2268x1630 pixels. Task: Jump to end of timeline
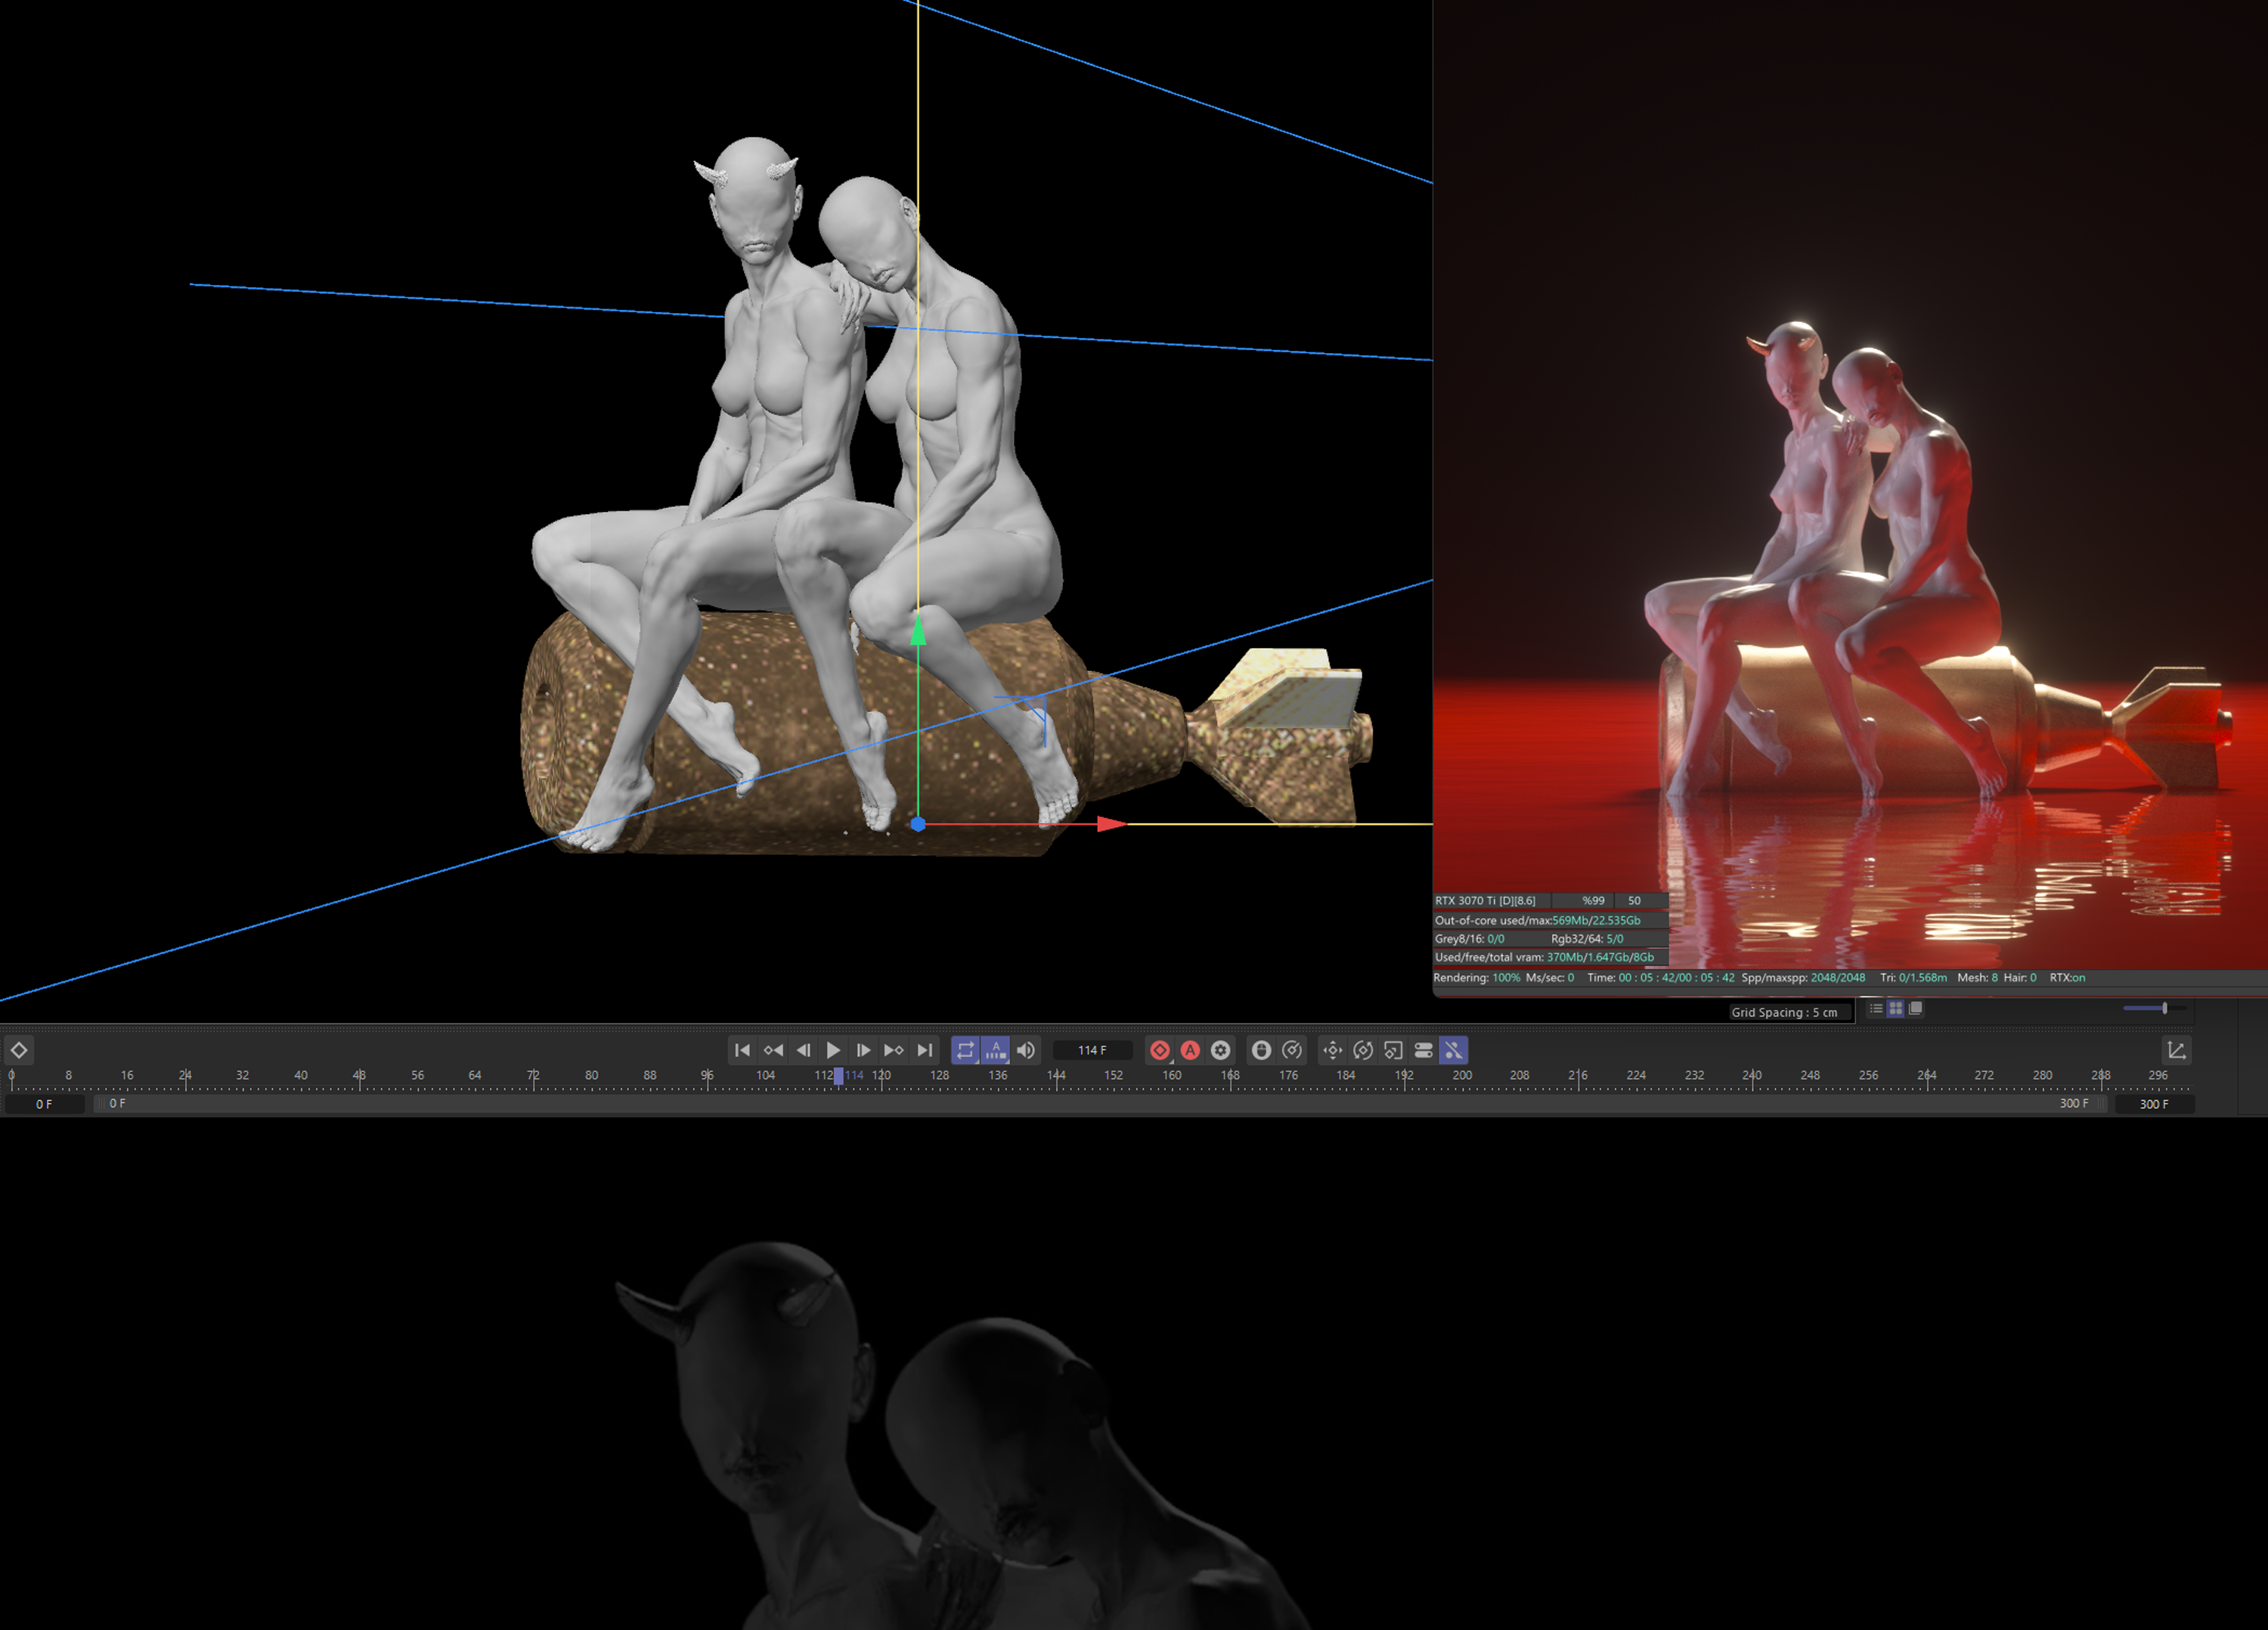tap(925, 1050)
